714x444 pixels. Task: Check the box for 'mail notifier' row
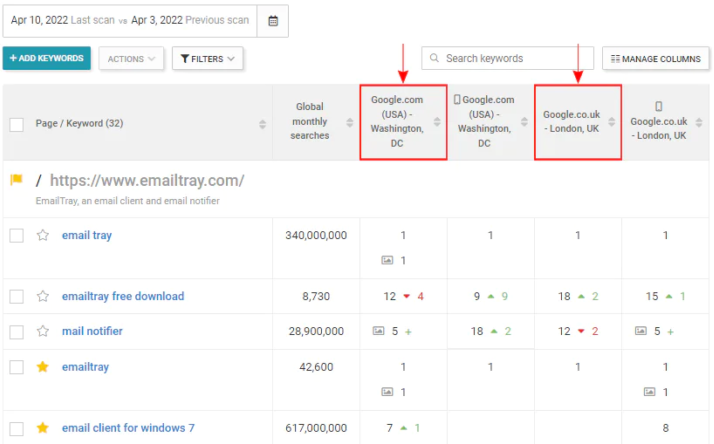pos(16,331)
